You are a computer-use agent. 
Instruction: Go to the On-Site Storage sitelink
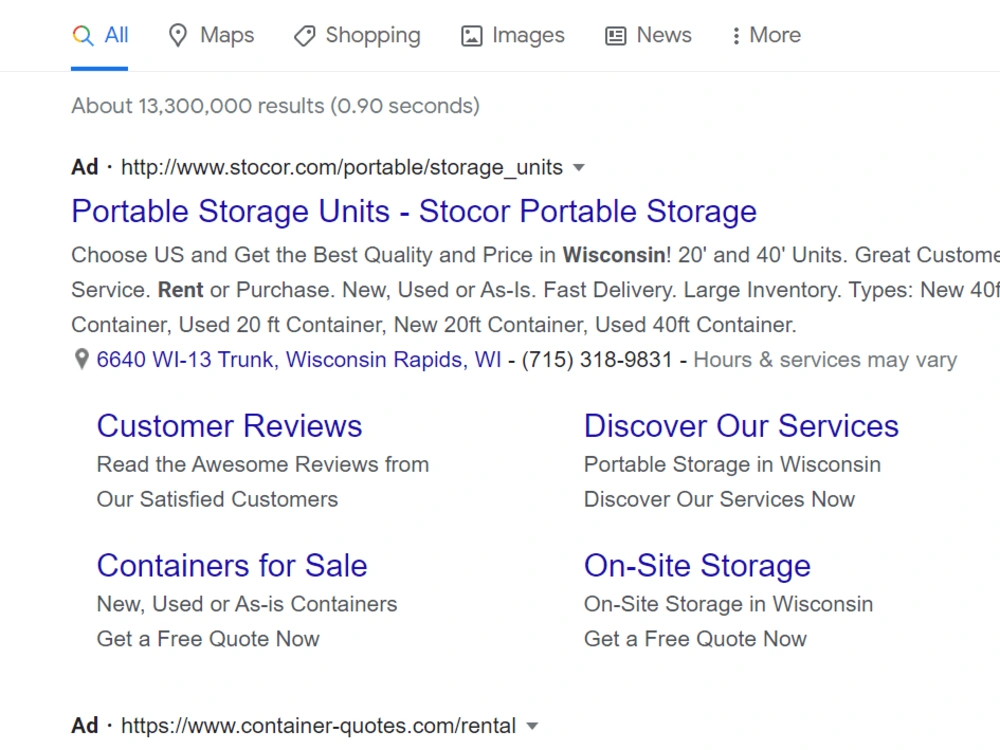pos(697,566)
